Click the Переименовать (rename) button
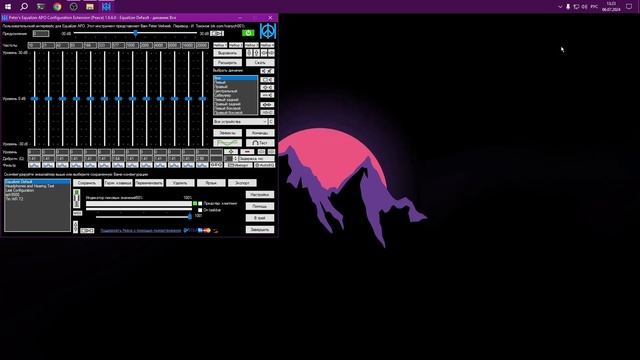 click(149, 183)
